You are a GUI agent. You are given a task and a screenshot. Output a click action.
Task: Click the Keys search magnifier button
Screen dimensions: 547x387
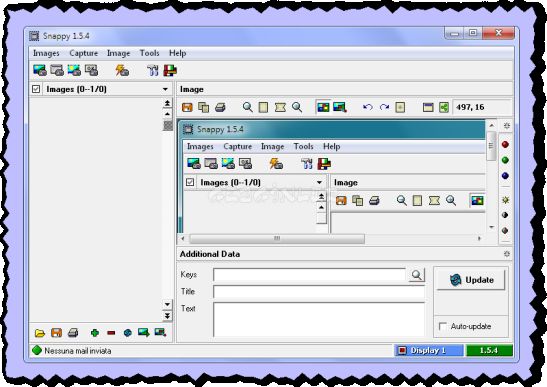point(417,275)
